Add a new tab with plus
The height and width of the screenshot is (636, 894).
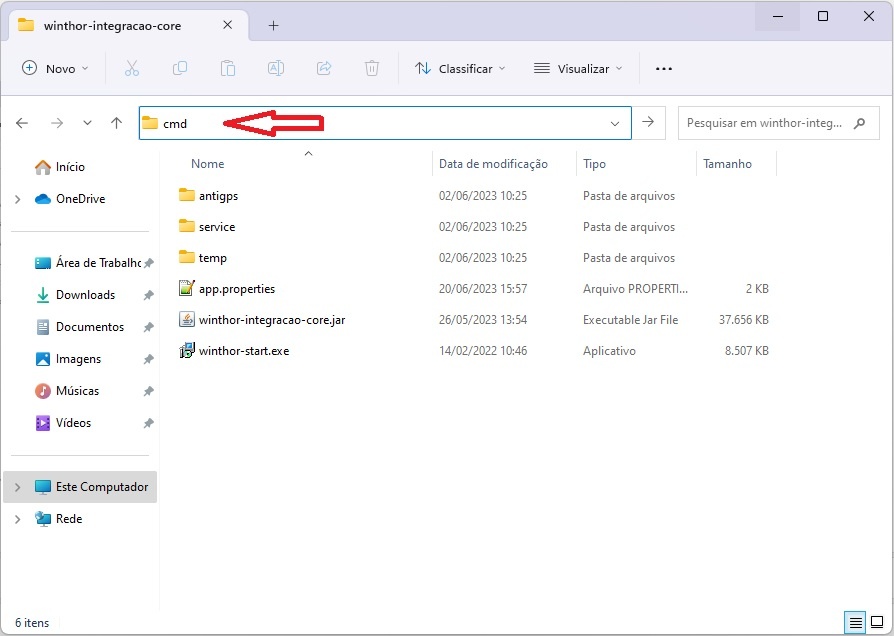[x=274, y=26]
